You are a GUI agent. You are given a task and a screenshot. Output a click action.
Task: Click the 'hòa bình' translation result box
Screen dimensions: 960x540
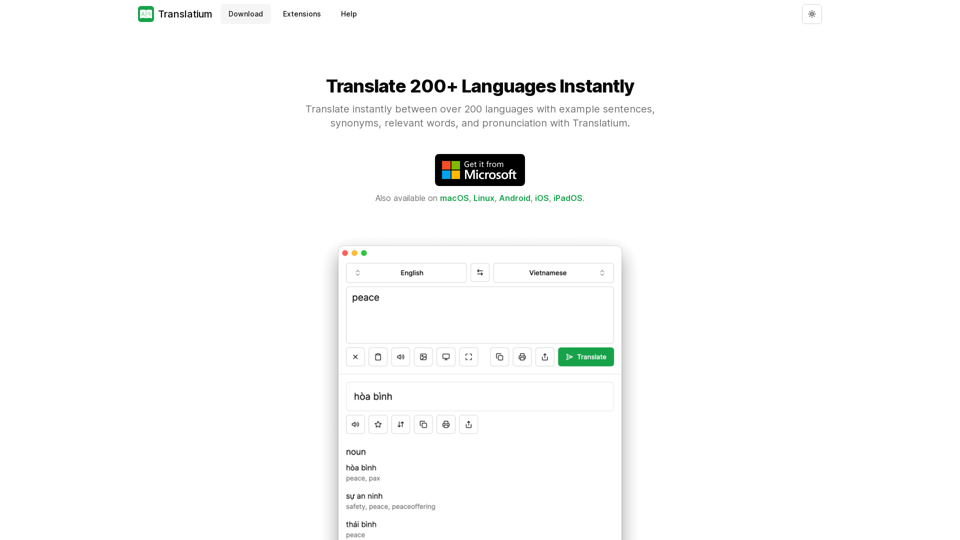tap(479, 397)
